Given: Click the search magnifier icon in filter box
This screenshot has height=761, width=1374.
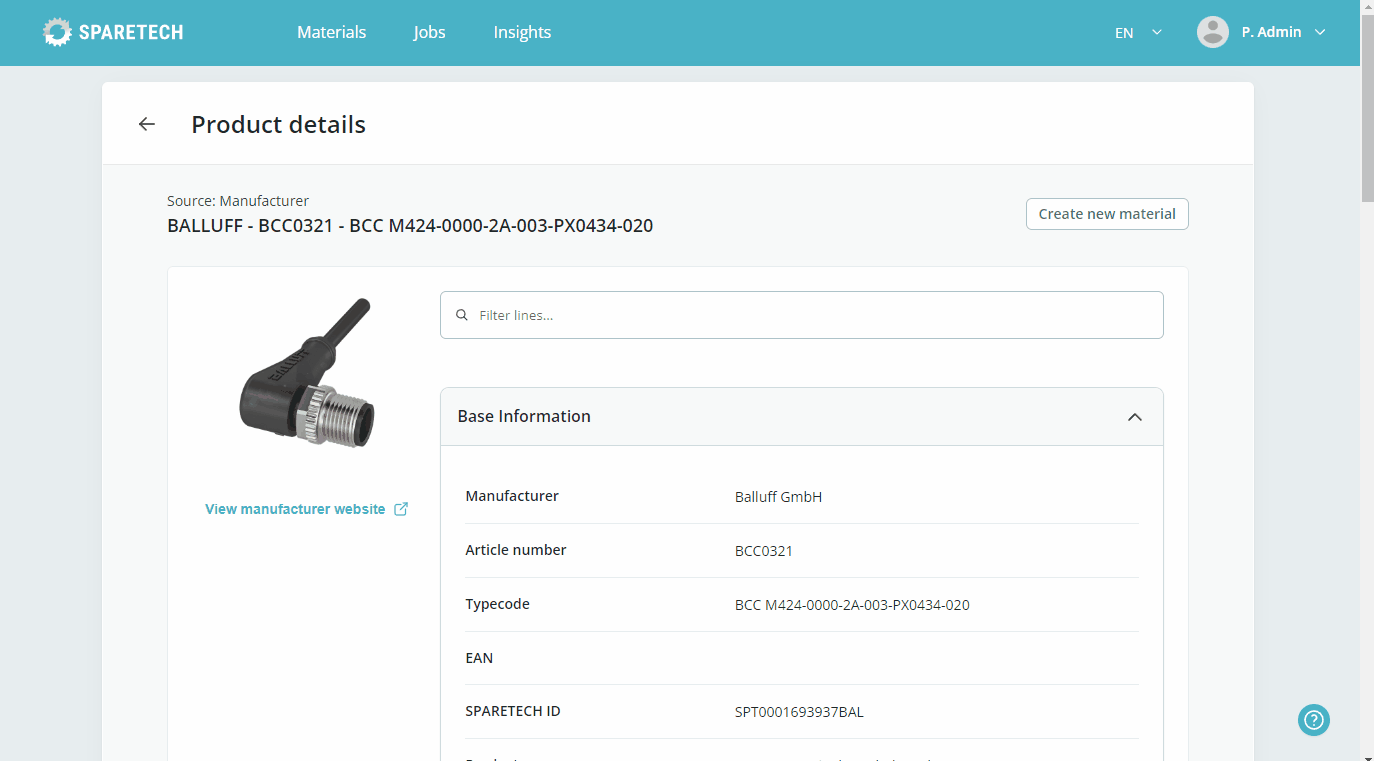Looking at the screenshot, I should click(462, 315).
